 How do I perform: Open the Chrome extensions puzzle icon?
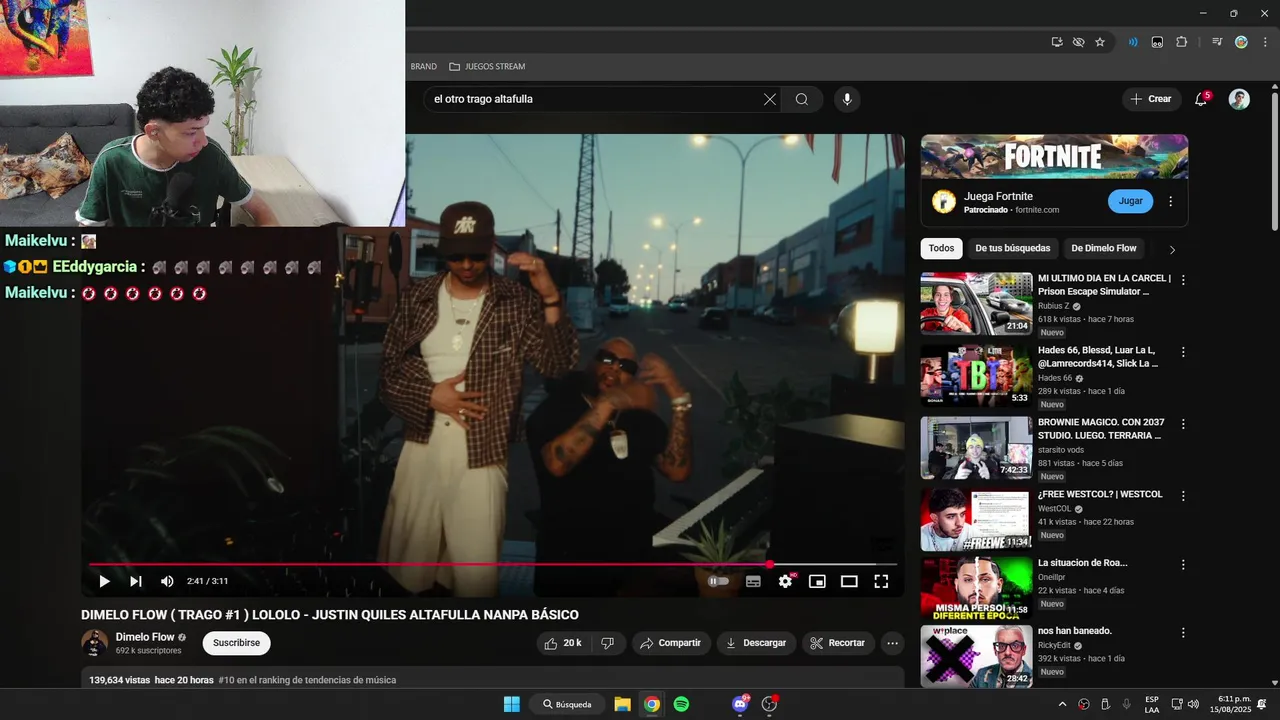click(x=1181, y=42)
